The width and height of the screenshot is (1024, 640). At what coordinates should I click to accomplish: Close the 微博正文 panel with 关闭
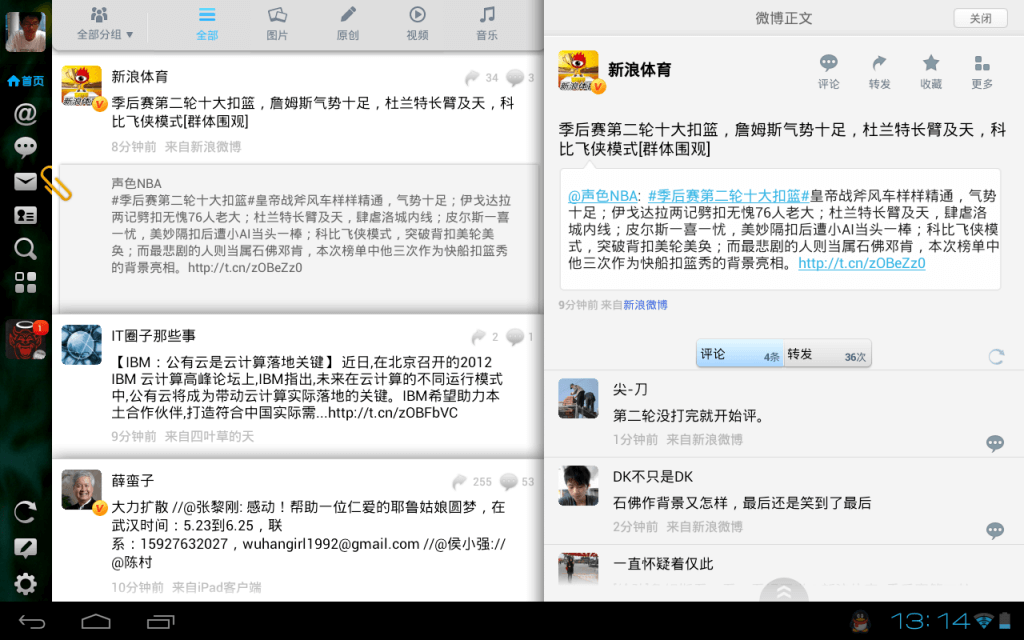coord(980,18)
